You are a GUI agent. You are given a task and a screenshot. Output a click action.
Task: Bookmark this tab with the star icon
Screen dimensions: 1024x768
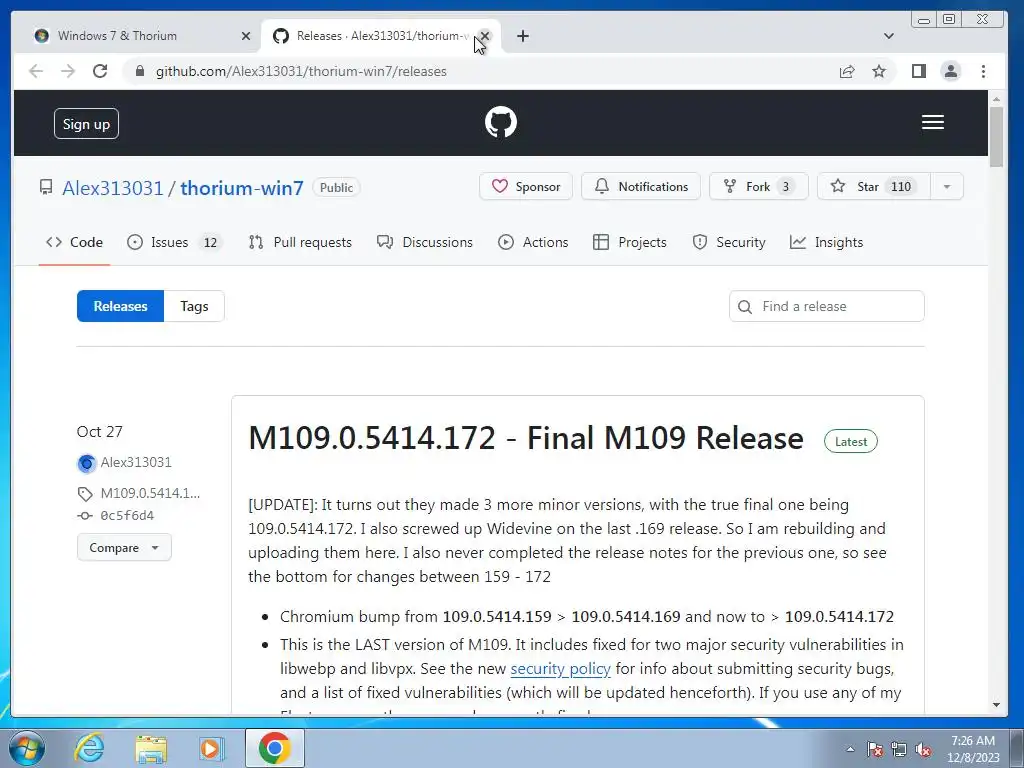tap(879, 71)
